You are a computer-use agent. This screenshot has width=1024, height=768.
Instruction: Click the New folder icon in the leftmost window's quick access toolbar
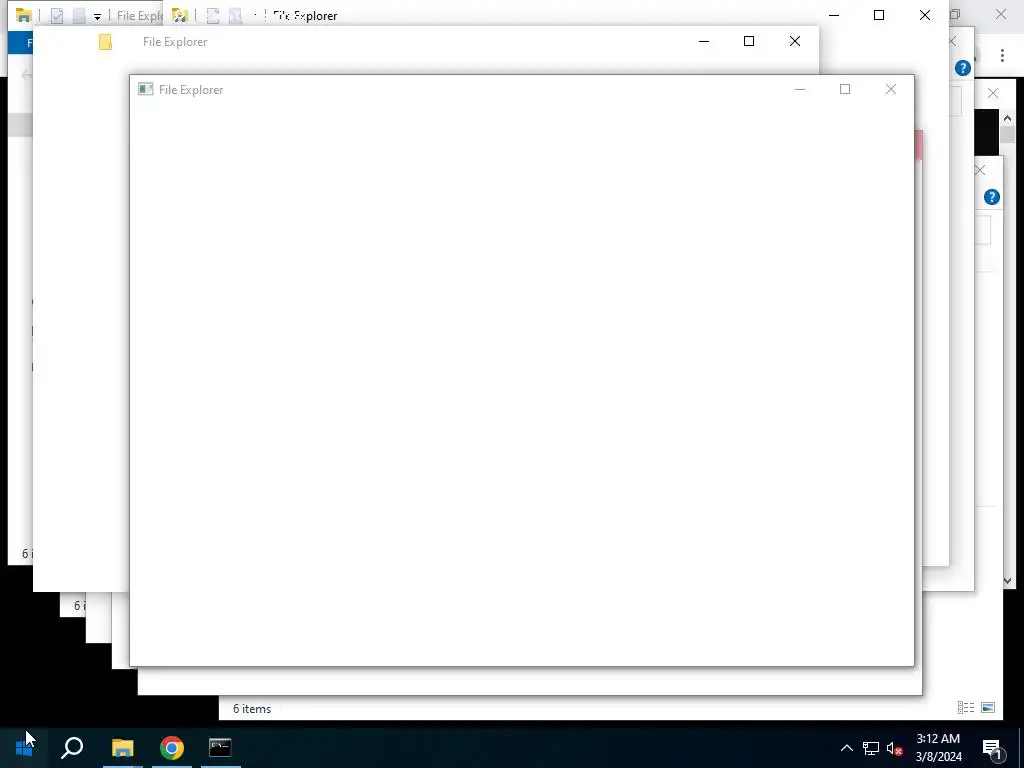(79, 16)
